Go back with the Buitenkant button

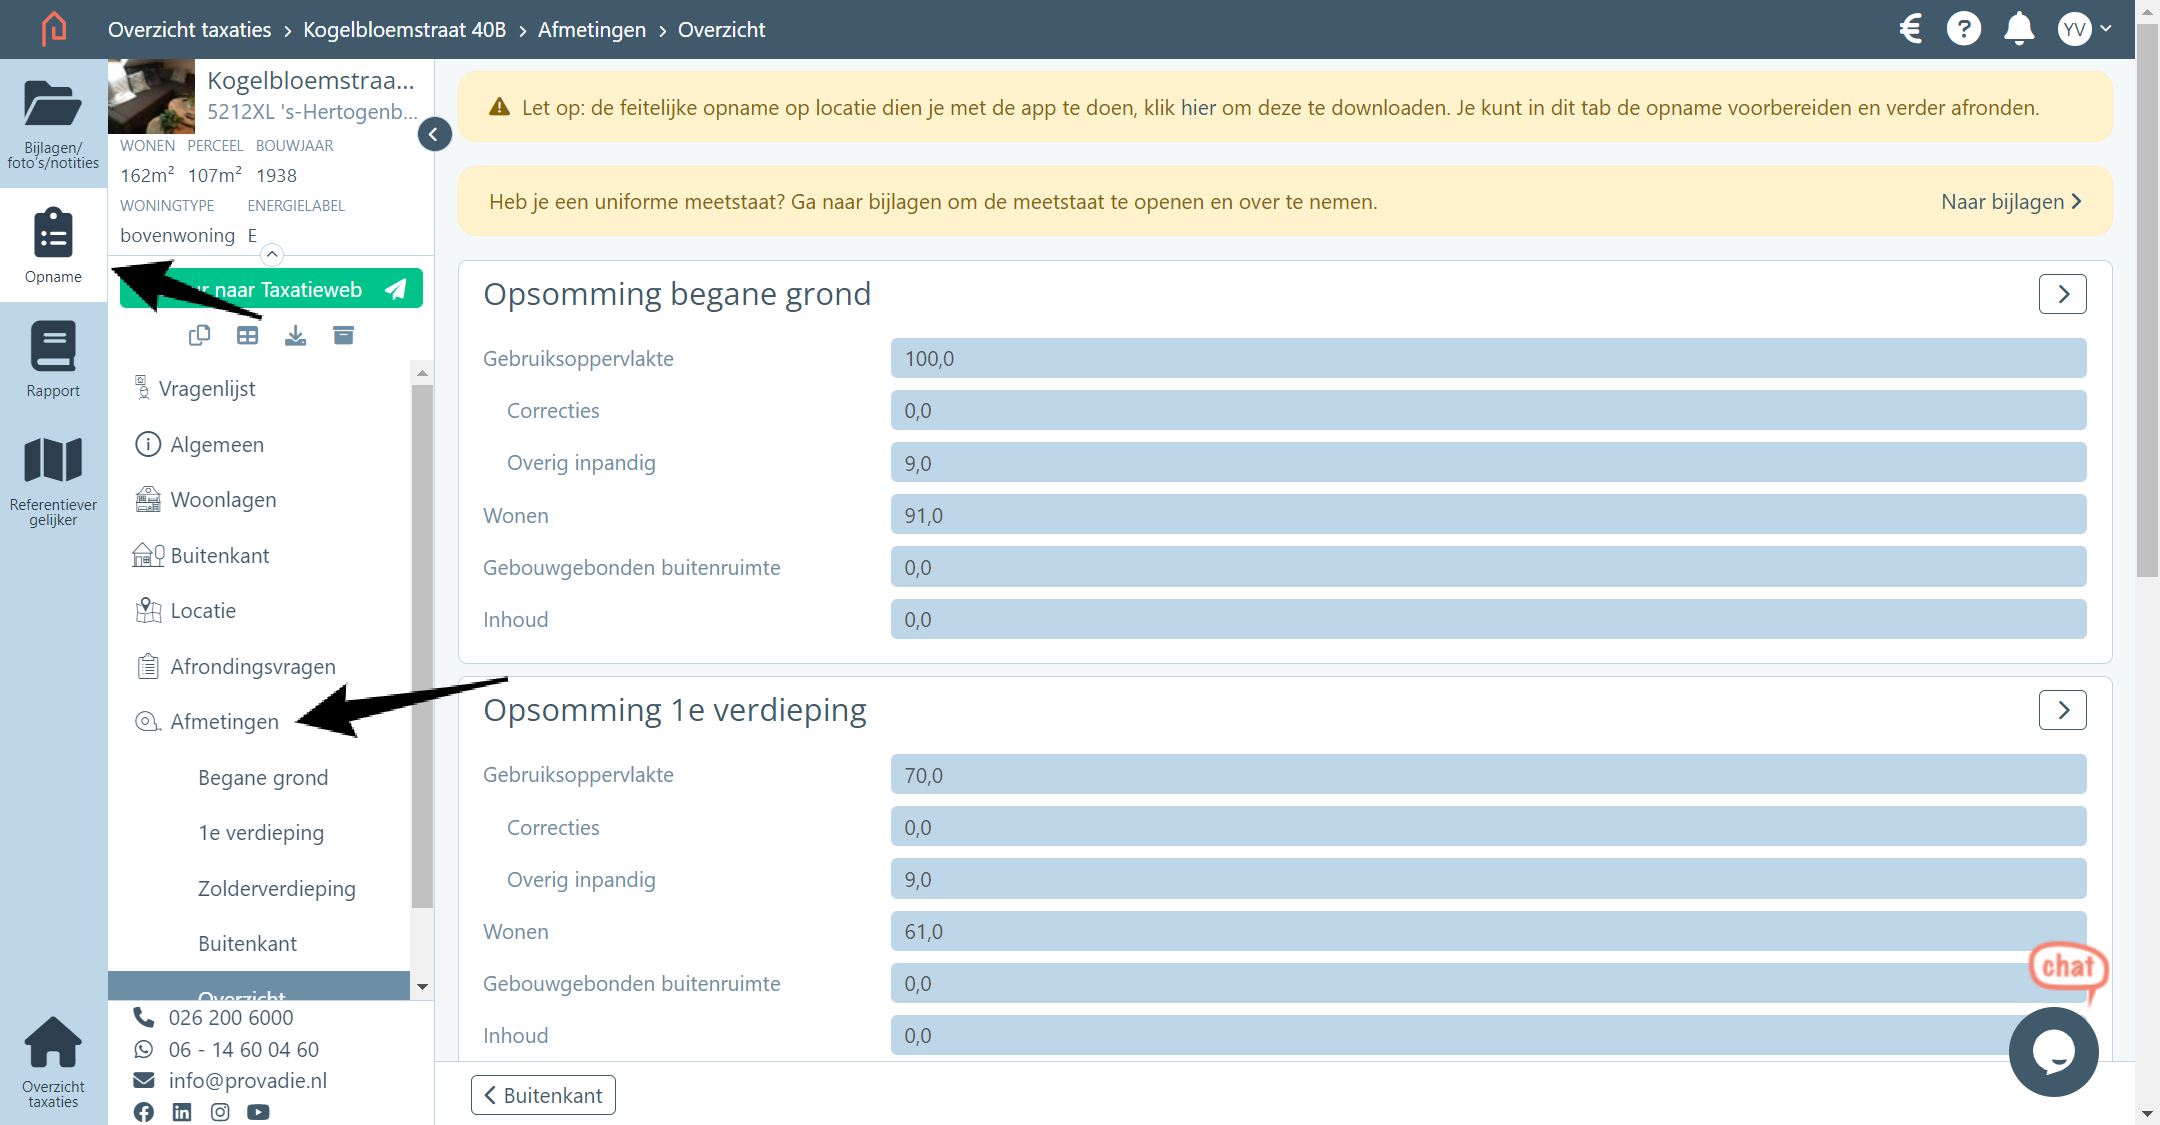coord(543,1095)
